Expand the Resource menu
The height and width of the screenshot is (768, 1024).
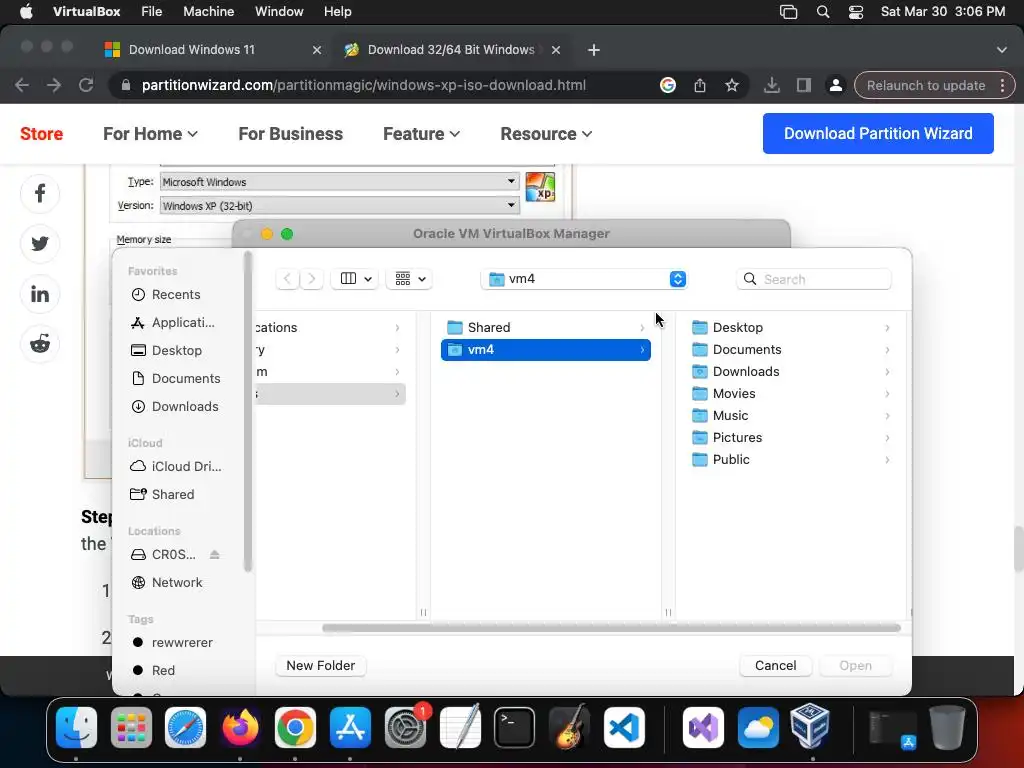click(547, 134)
